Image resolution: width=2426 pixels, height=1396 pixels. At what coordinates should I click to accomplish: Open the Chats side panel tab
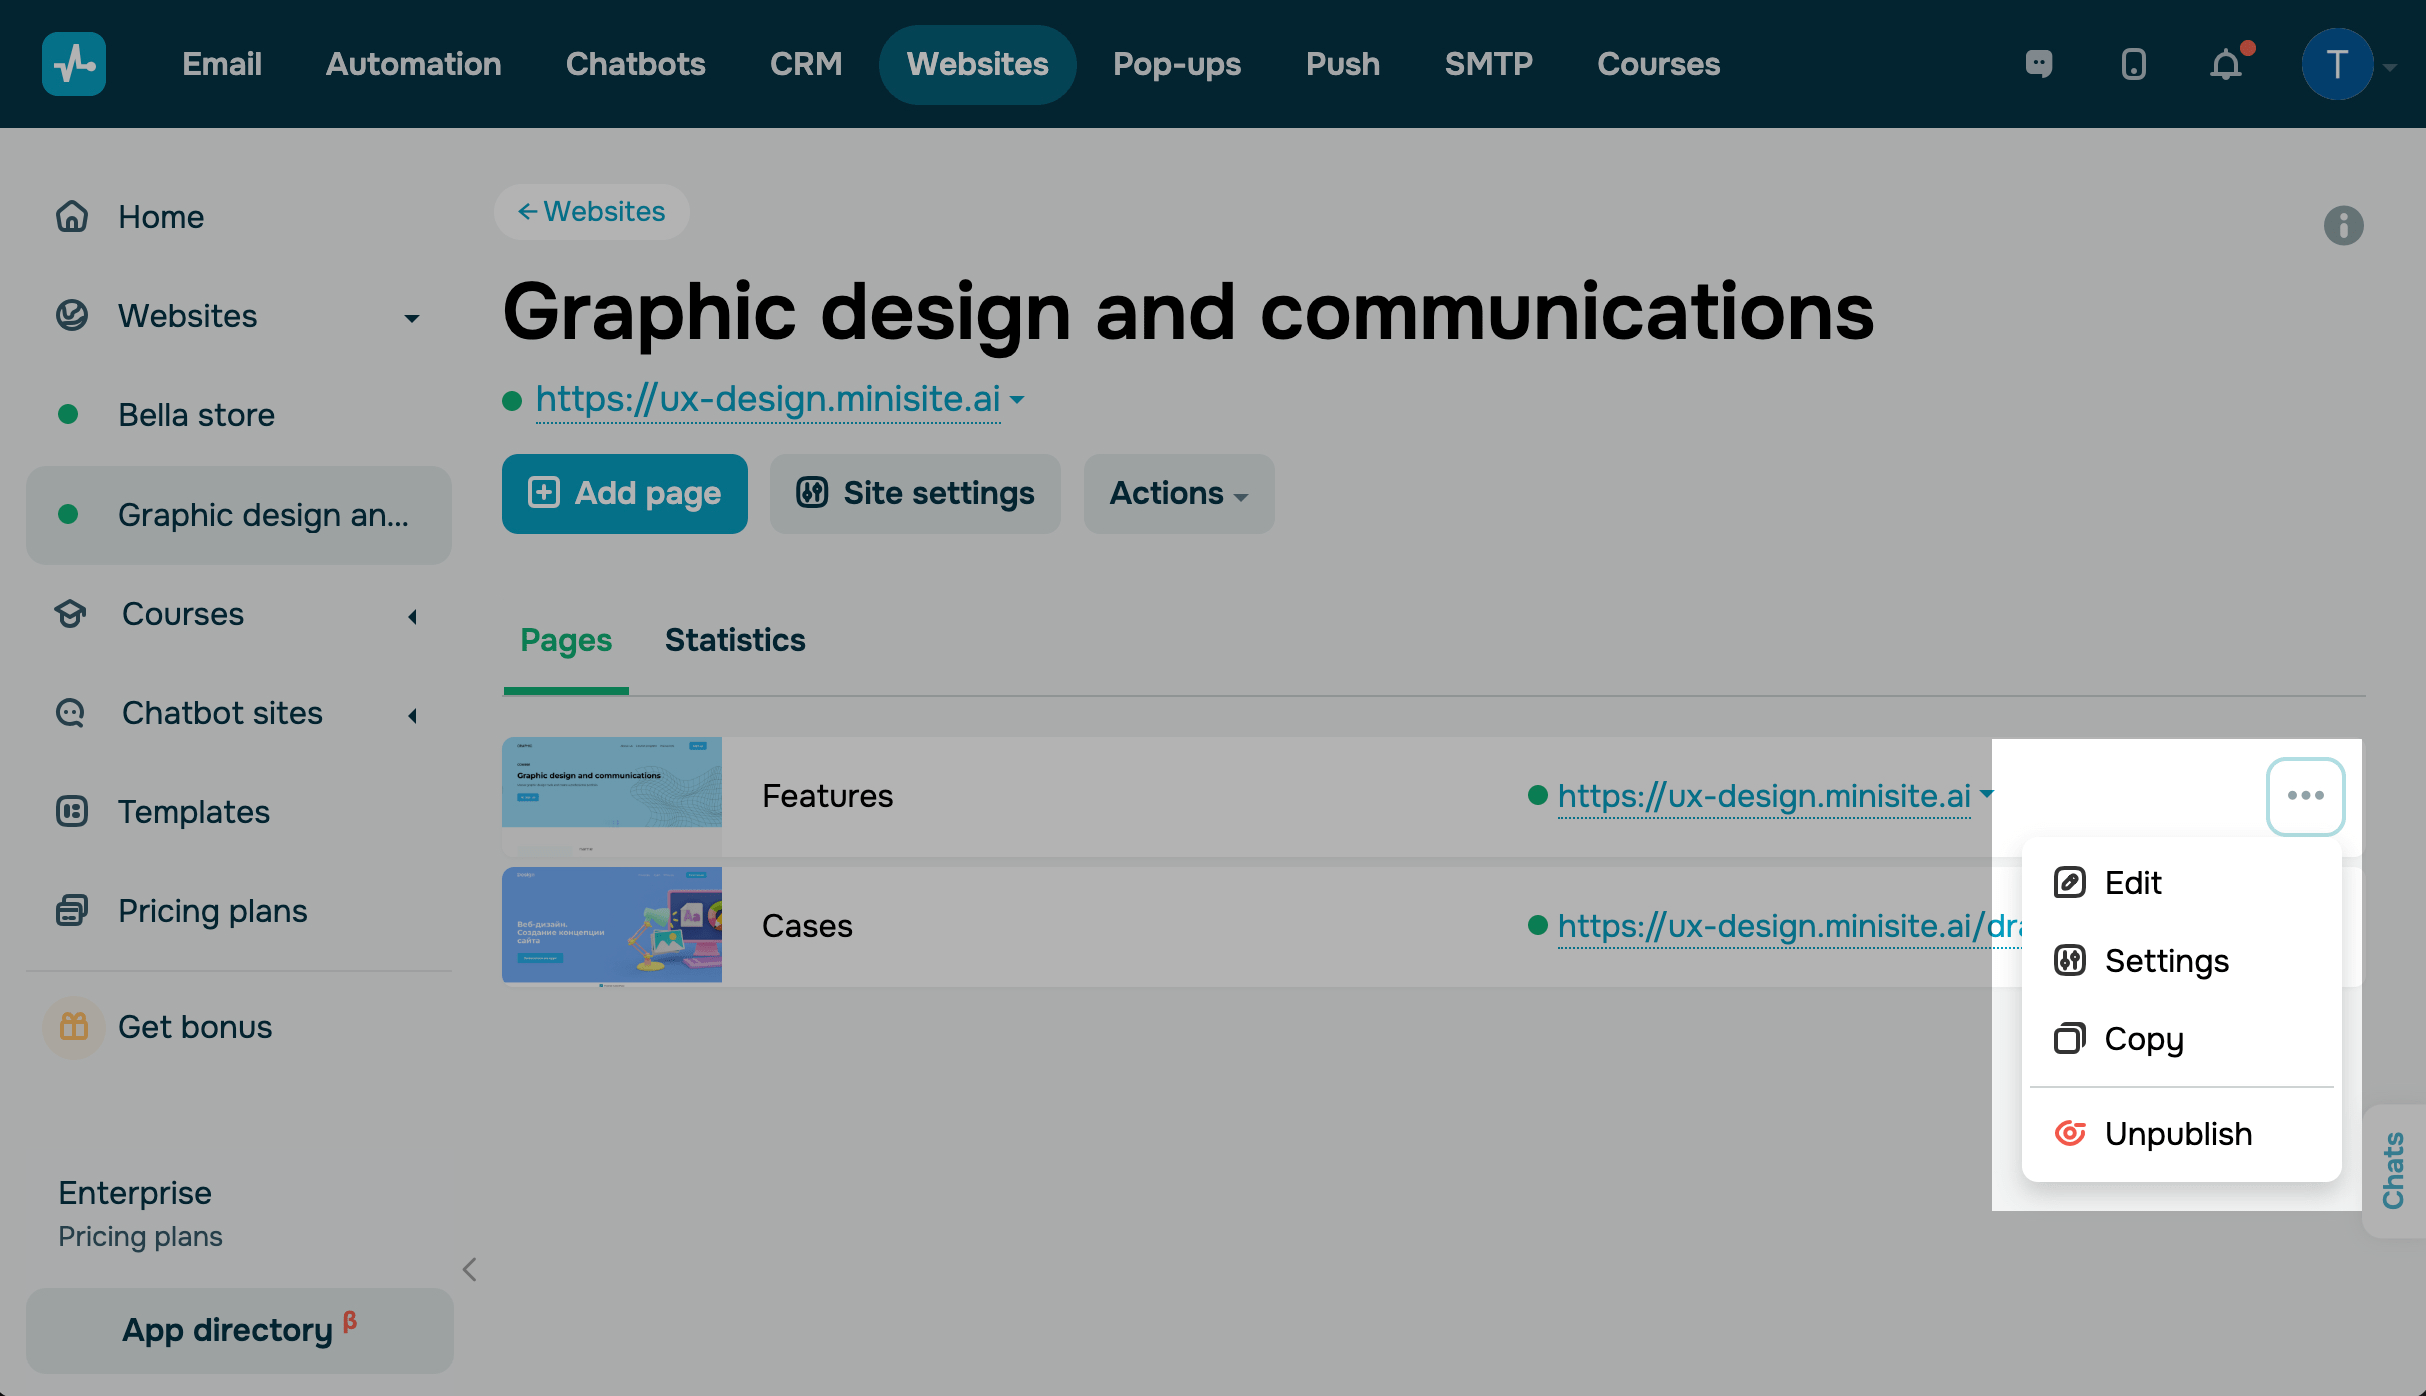tap(2393, 1170)
